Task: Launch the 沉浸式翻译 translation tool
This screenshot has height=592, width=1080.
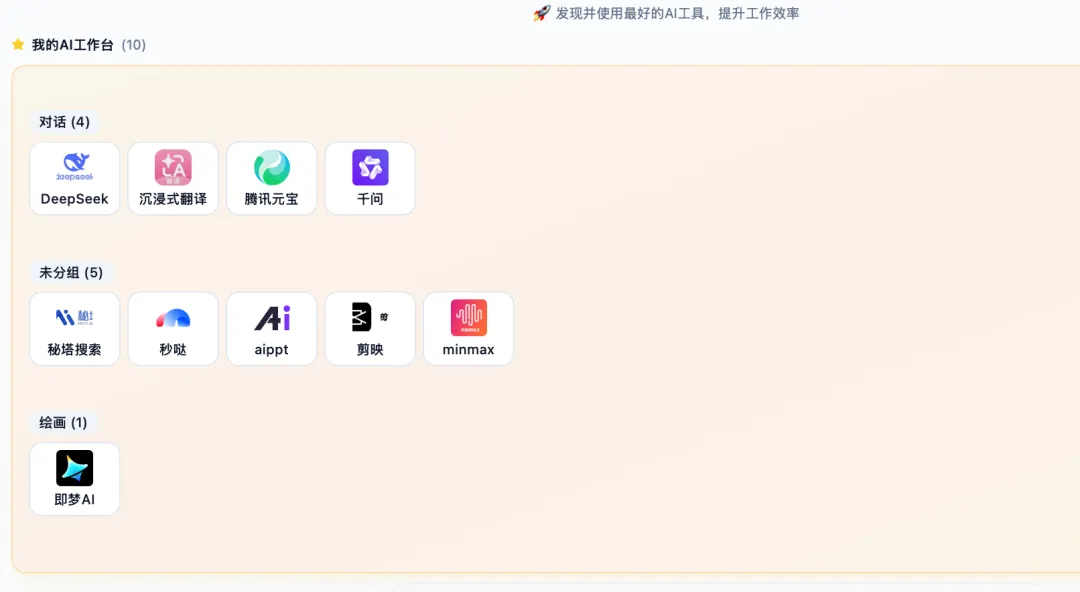Action: pyautogui.click(x=173, y=178)
